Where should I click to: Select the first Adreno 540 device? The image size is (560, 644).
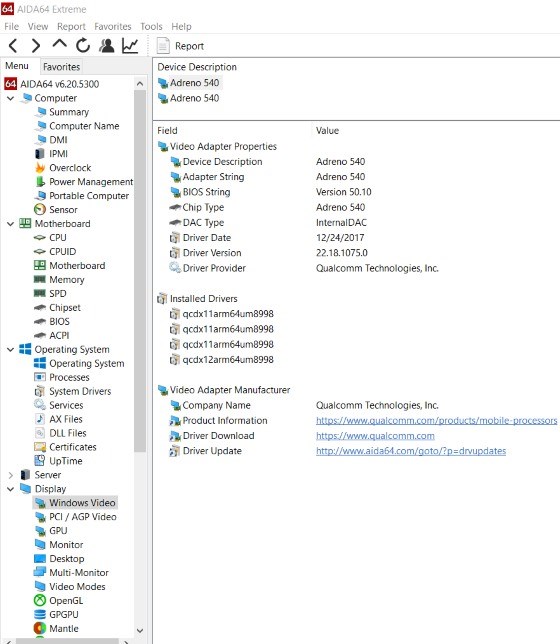point(189,83)
